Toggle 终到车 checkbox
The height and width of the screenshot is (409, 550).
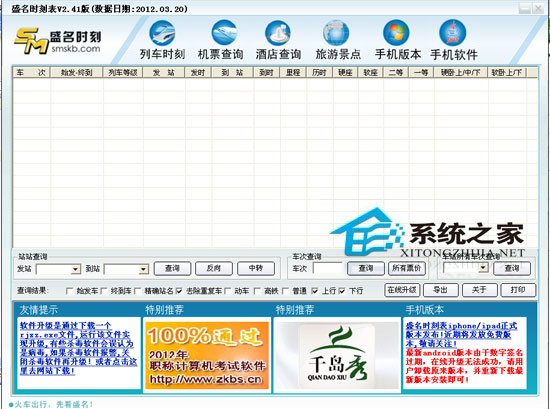point(104,291)
